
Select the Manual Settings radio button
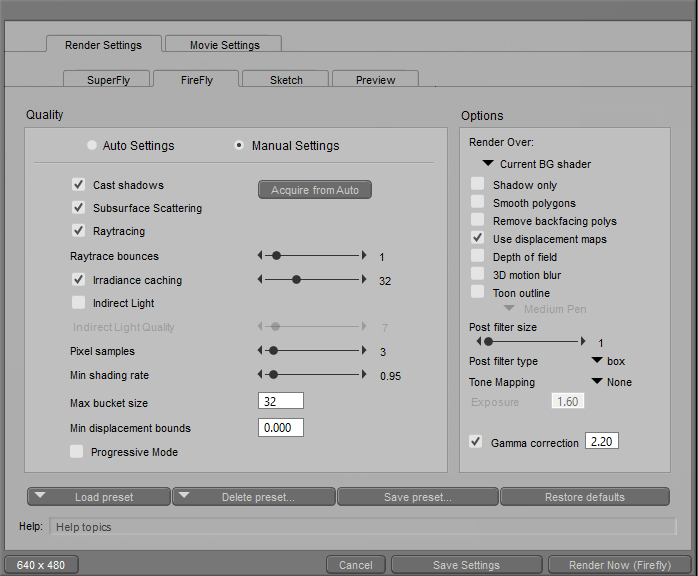pos(239,145)
